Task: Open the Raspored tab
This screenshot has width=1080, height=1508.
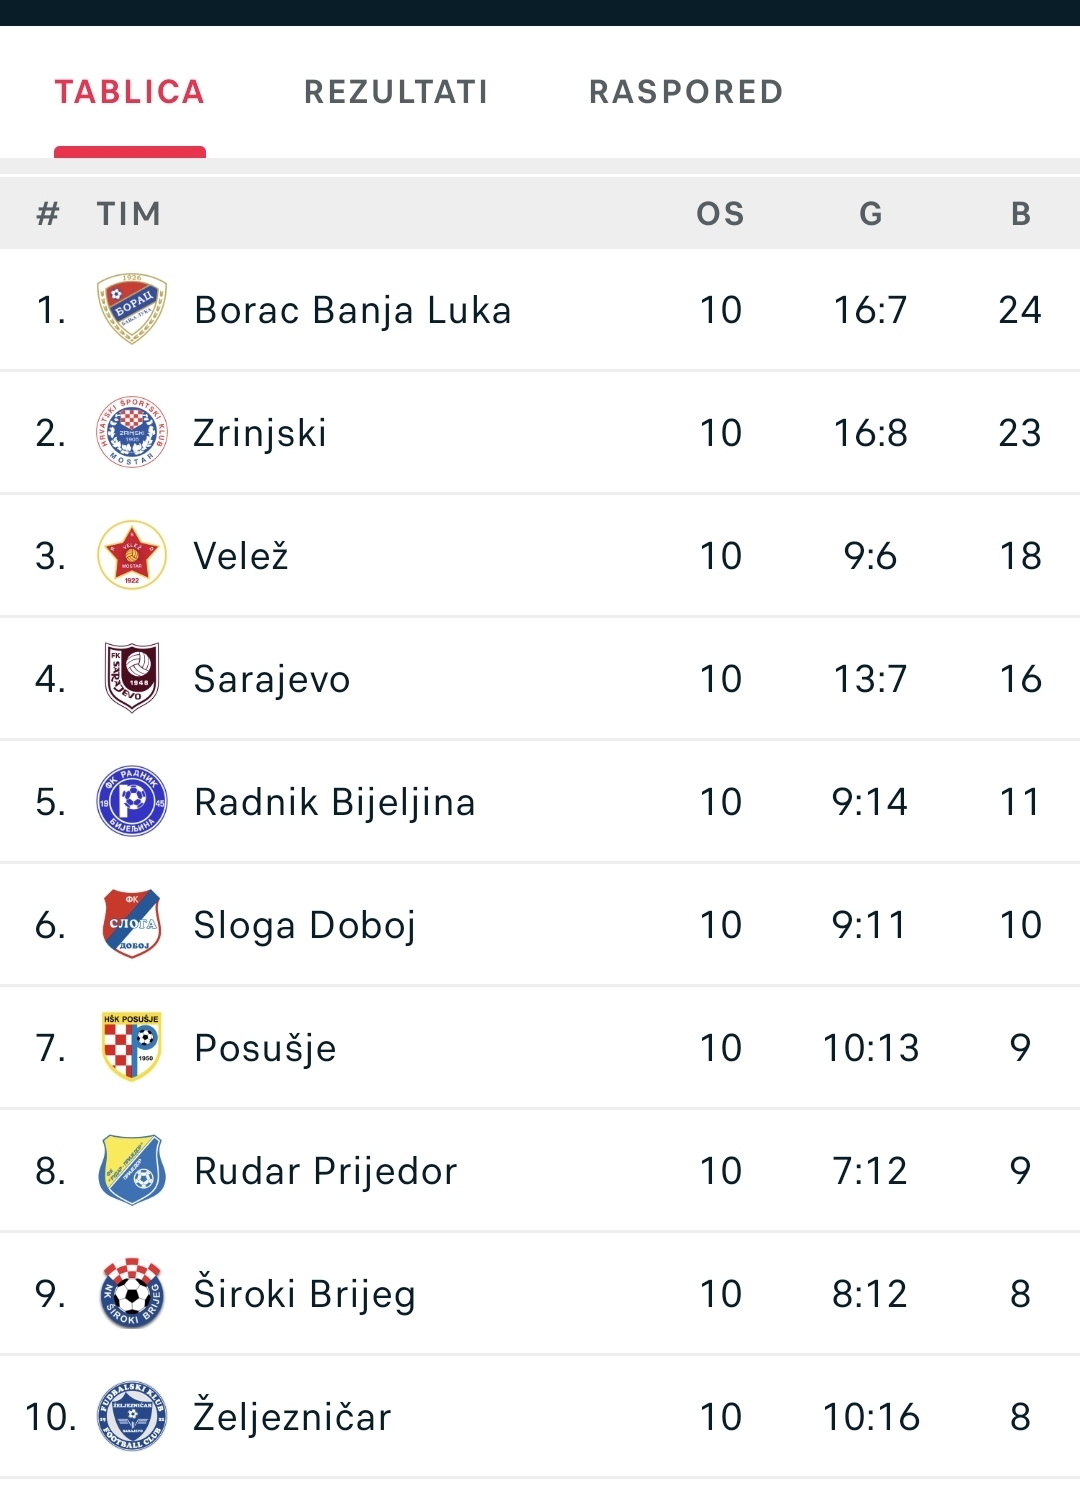Action: pyautogui.click(x=686, y=92)
